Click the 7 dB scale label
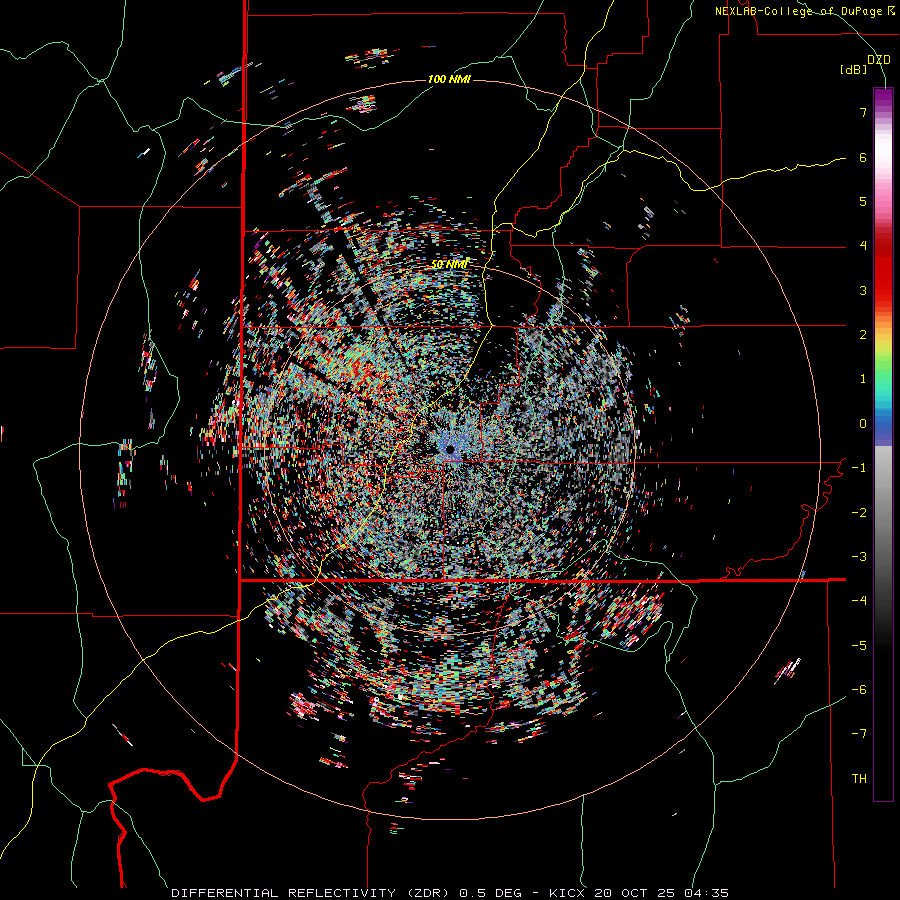This screenshot has height=900, width=900. tap(863, 112)
